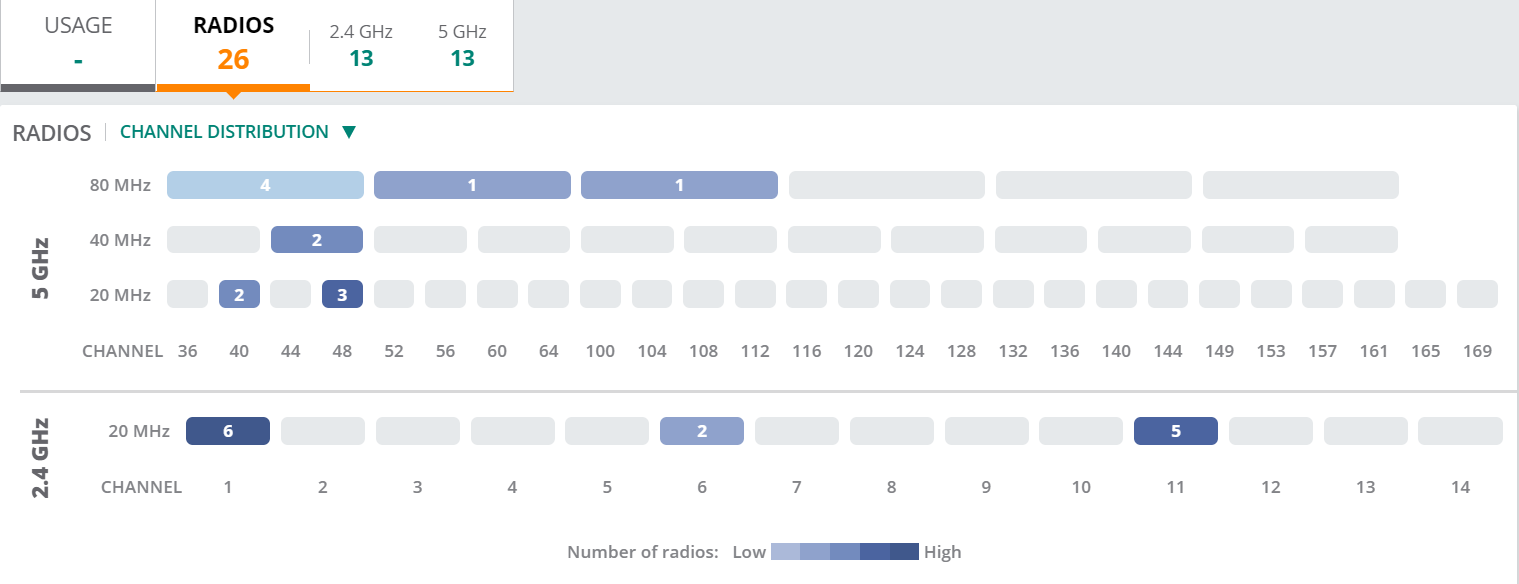1519x584 pixels.
Task: Click the empty 2.4 GHz channel 14 bar
Action: [1460, 431]
